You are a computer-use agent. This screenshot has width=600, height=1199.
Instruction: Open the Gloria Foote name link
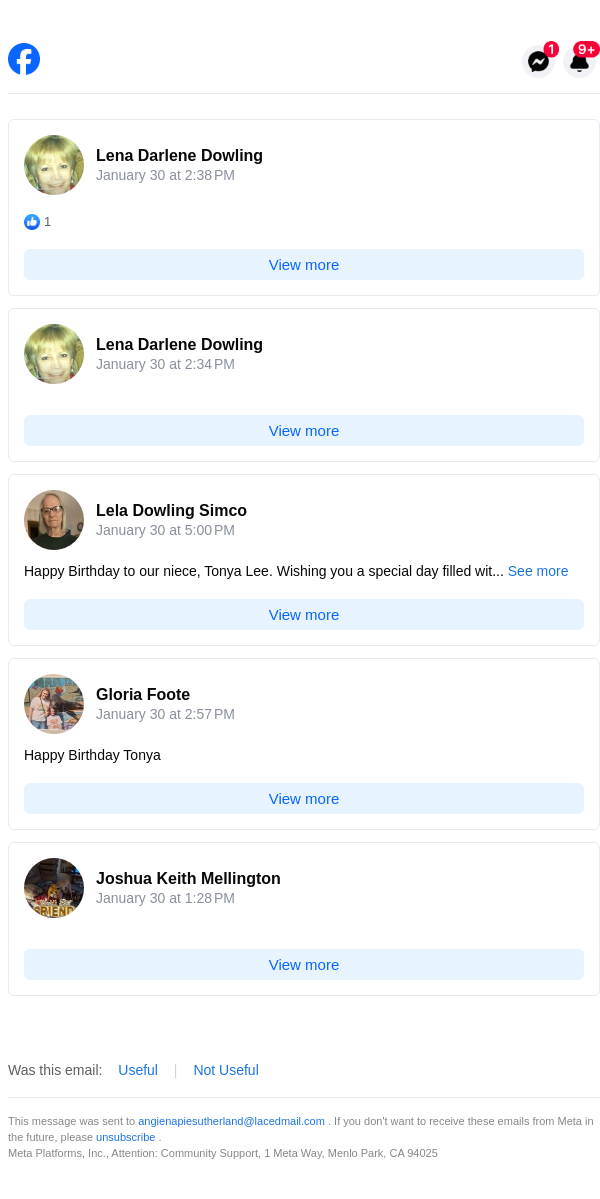click(143, 694)
